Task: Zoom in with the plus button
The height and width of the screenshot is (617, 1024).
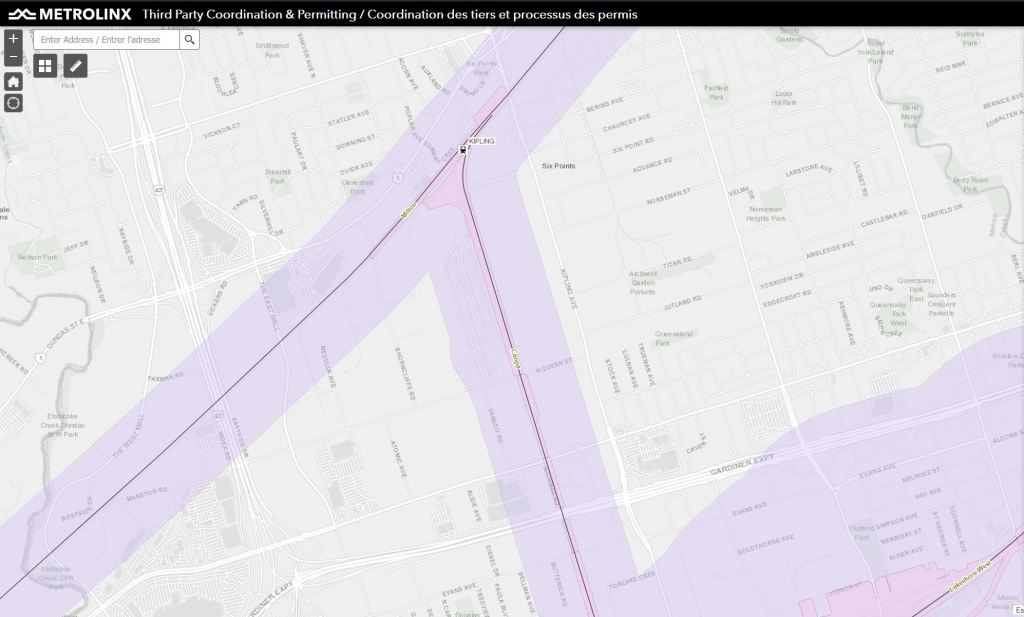Action: 13,39
